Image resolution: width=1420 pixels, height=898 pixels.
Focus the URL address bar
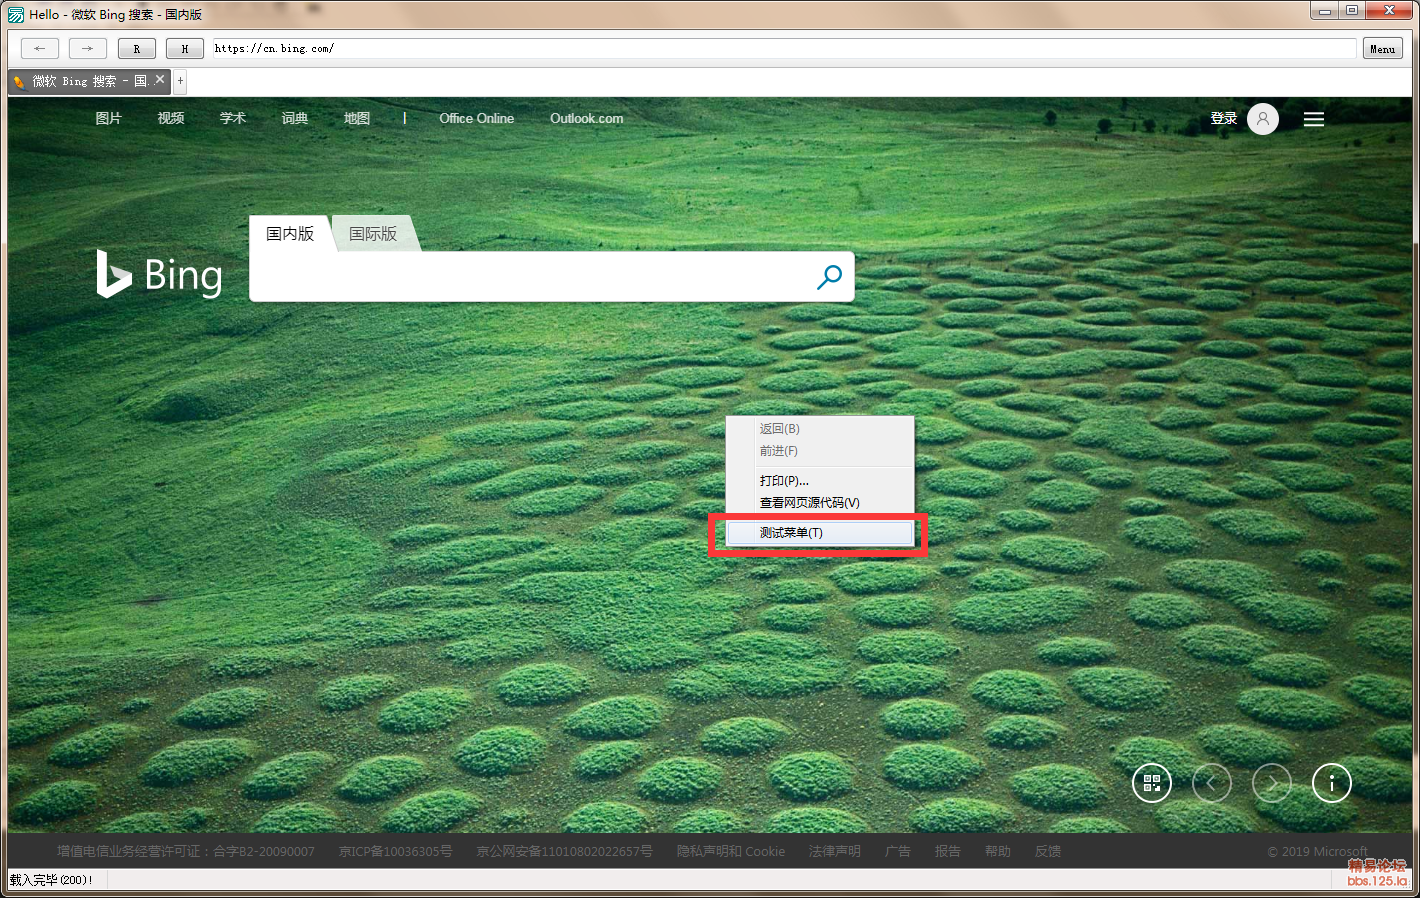tap(784, 48)
